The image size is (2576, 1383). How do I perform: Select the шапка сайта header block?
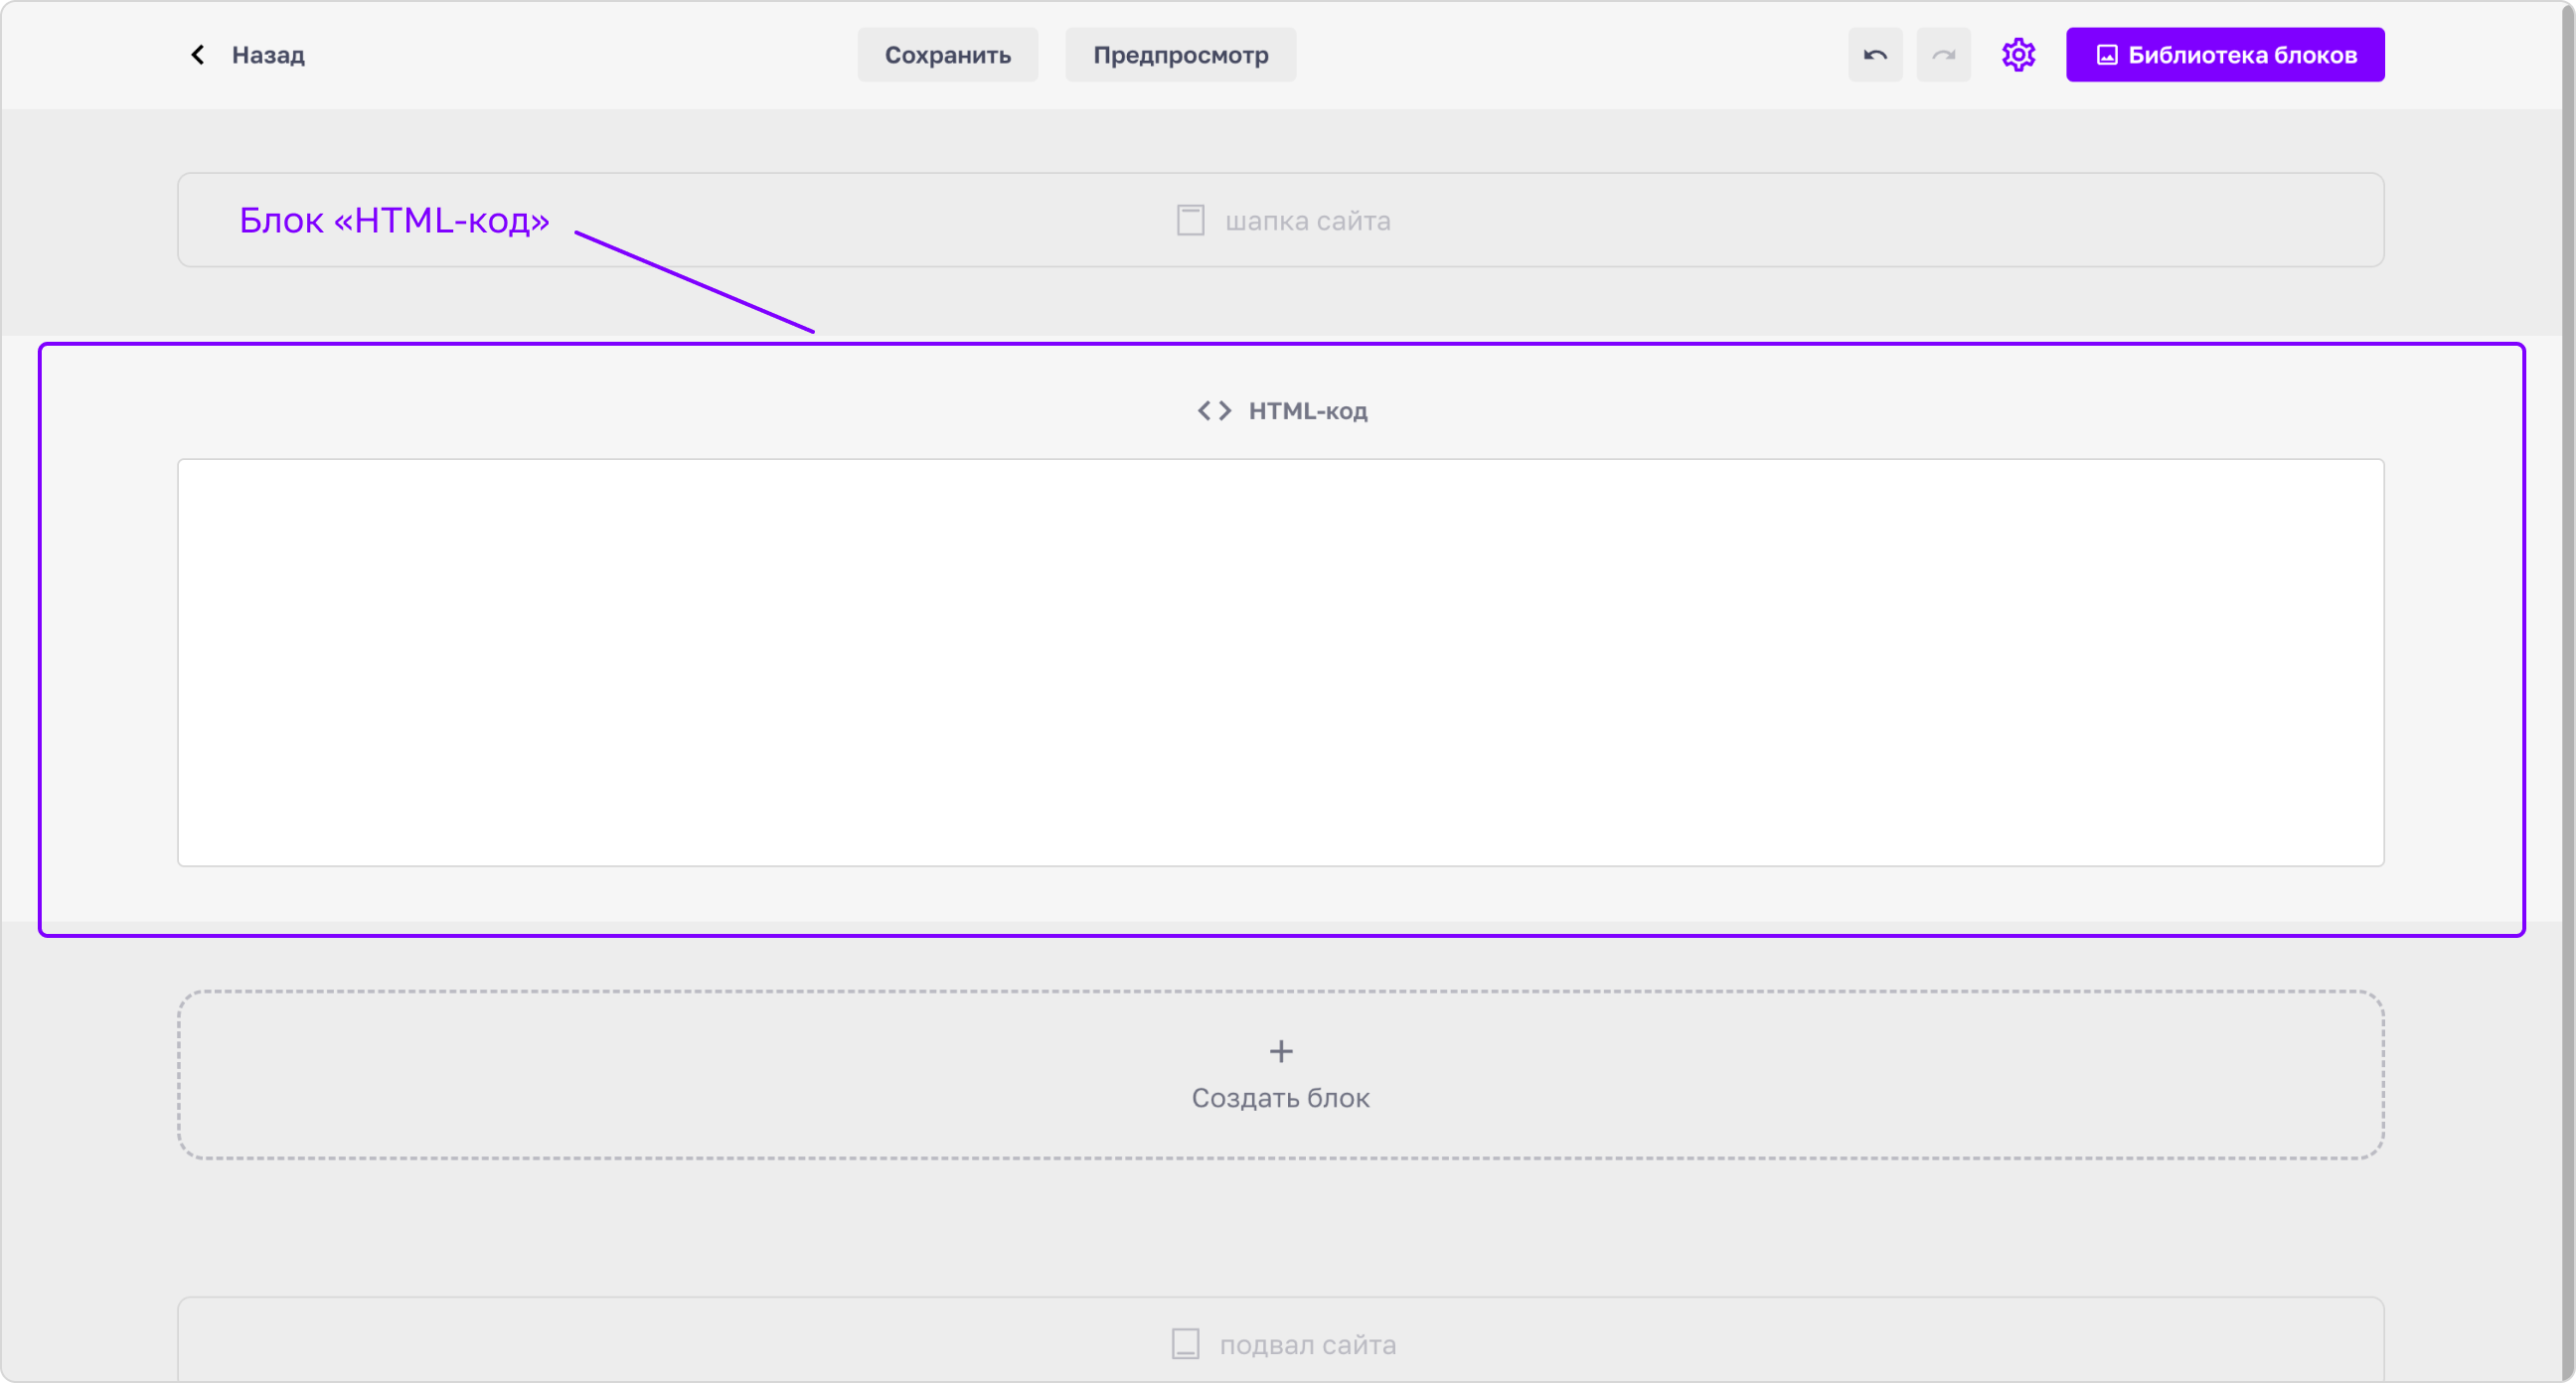(1281, 220)
